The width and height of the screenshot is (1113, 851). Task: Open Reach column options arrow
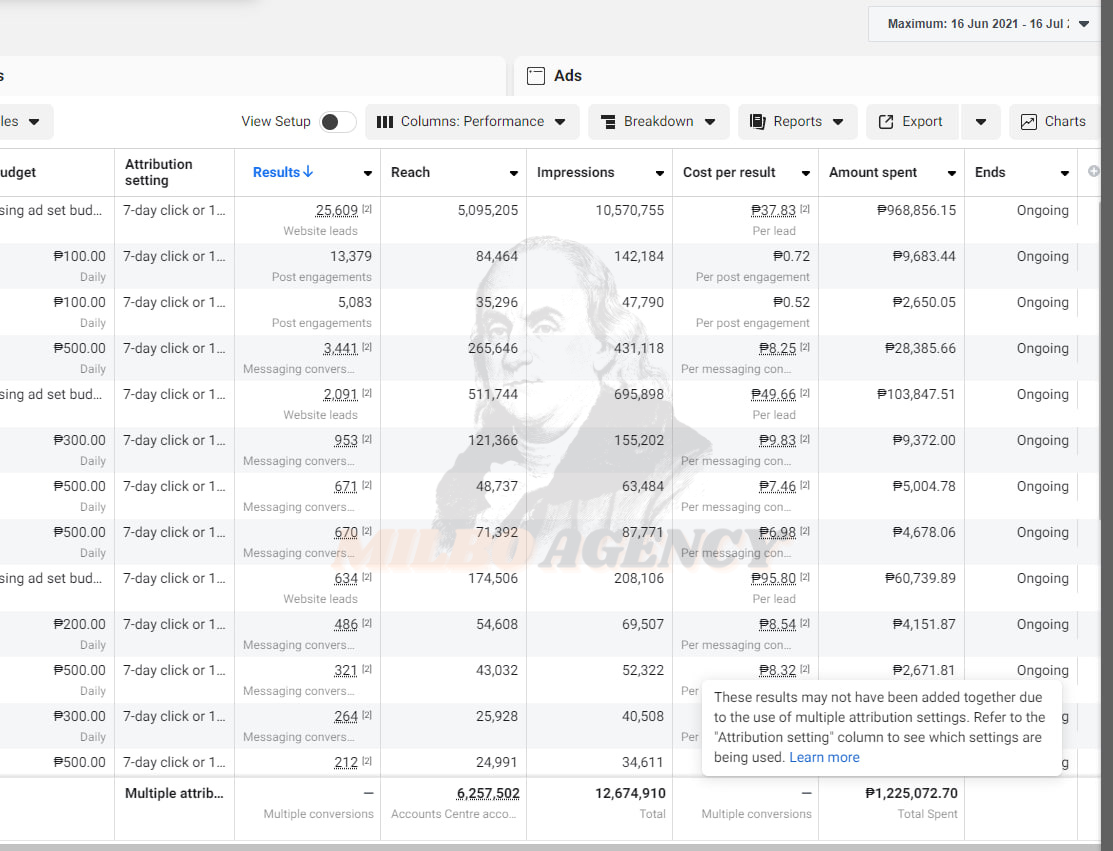coord(514,173)
